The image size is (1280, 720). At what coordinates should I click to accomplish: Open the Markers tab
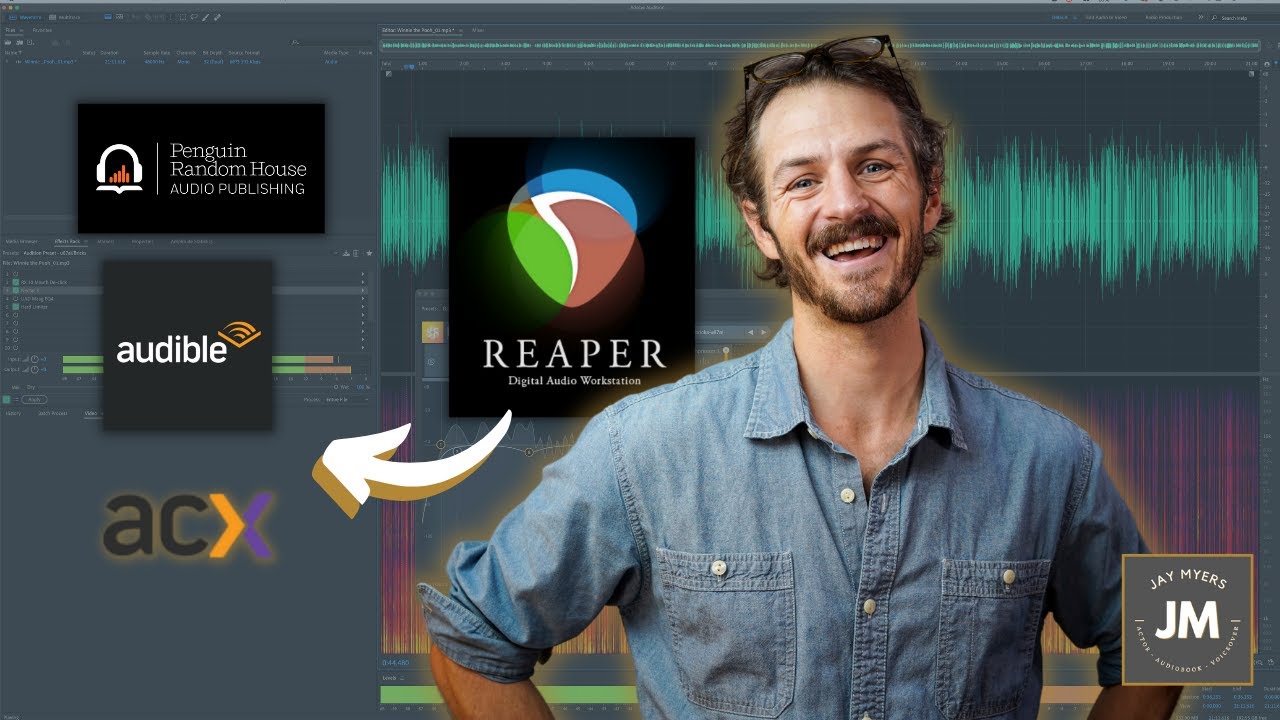click(105, 241)
